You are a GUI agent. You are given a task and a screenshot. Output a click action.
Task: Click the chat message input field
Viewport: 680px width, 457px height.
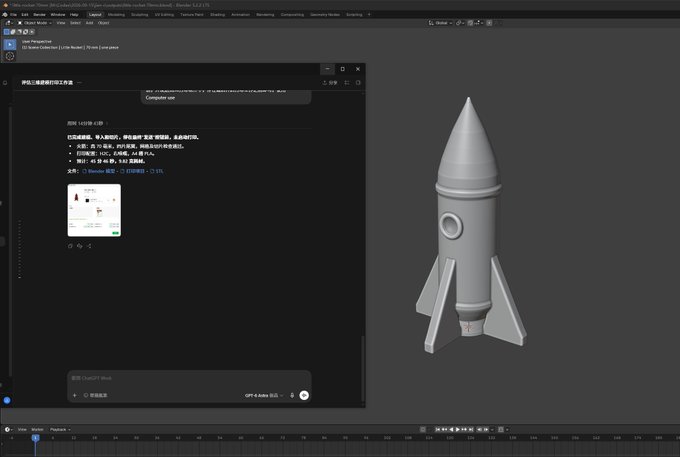coord(189,378)
